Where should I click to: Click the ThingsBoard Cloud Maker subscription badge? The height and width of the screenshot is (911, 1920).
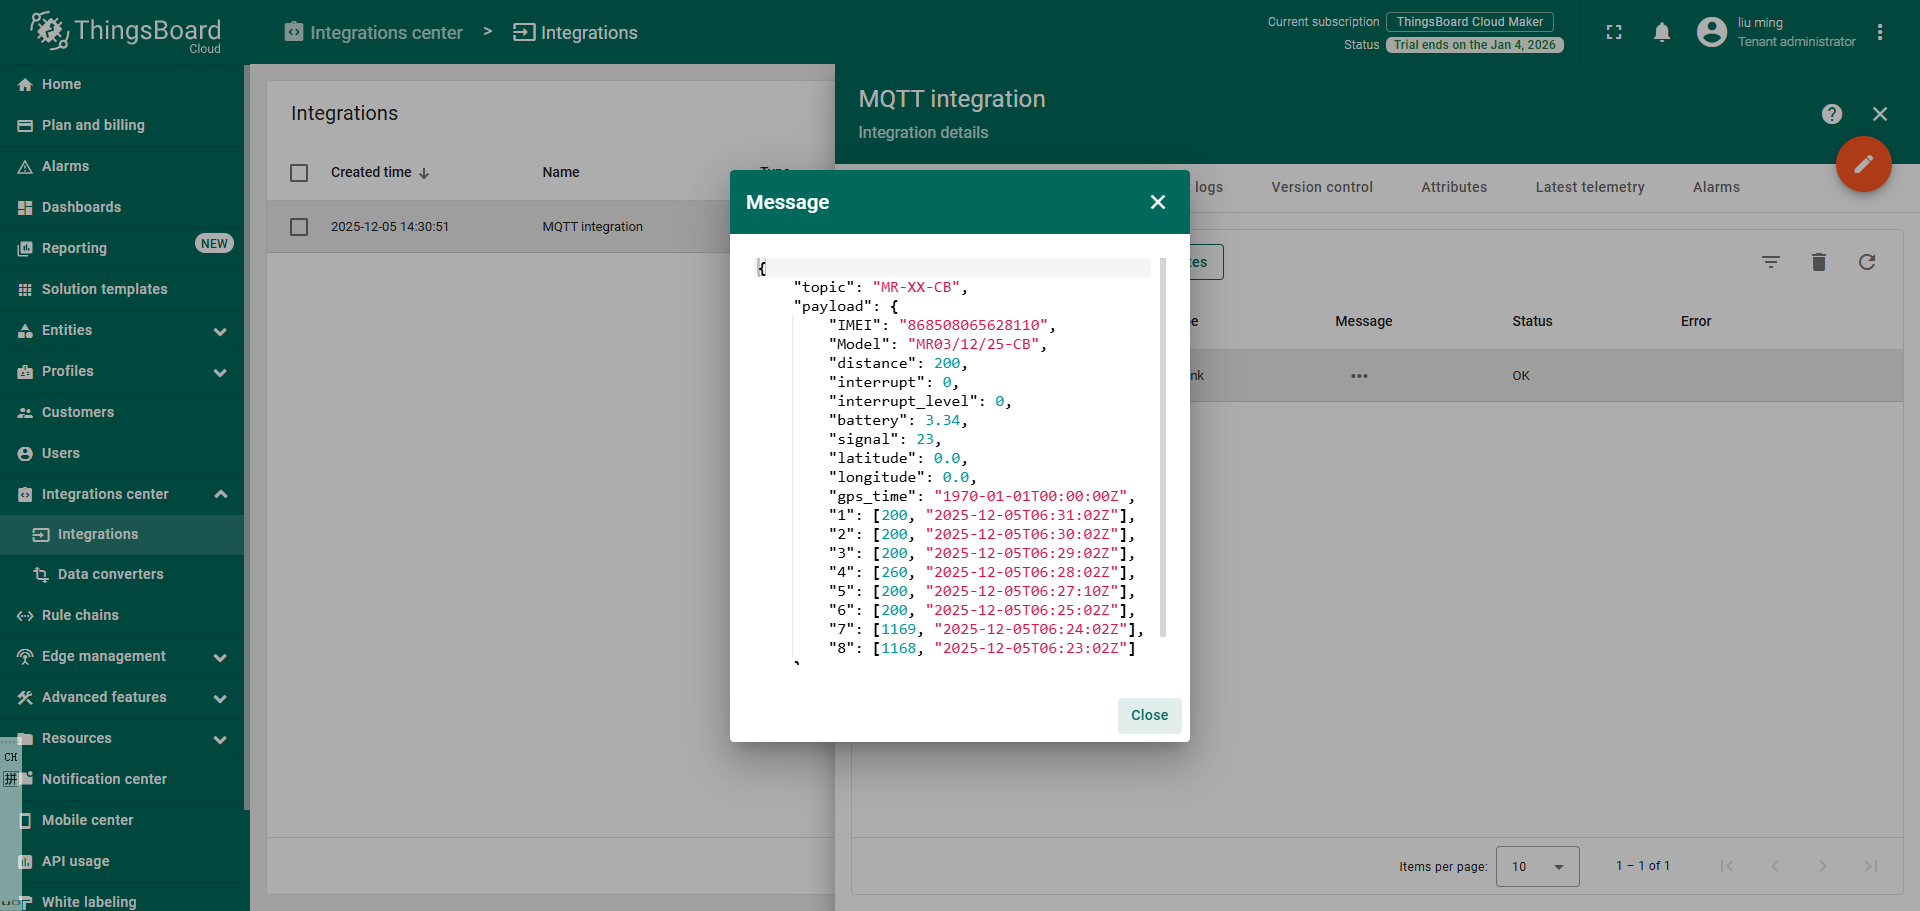[x=1470, y=22]
